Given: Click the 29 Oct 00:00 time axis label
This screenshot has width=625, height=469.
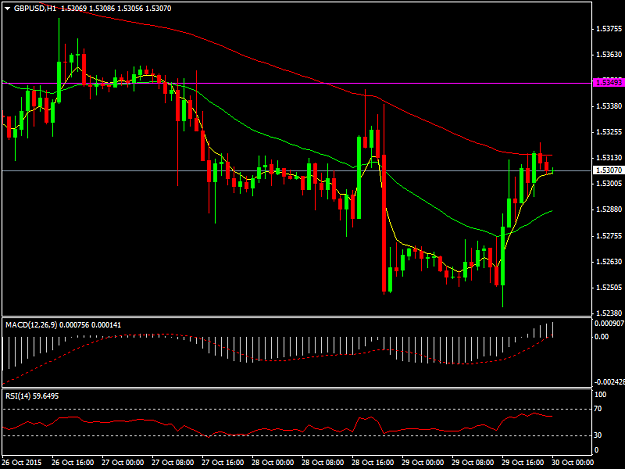Looking at the screenshot, I should (x=423, y=463).
